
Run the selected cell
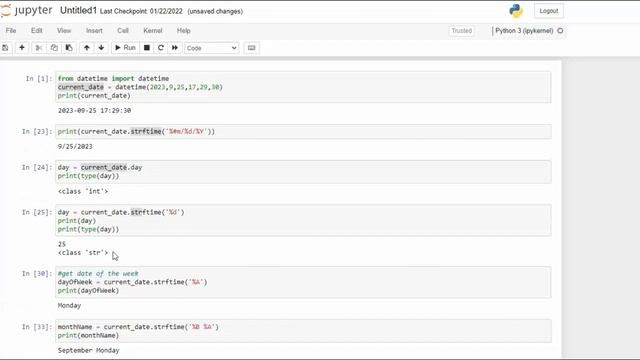(125, 48)
